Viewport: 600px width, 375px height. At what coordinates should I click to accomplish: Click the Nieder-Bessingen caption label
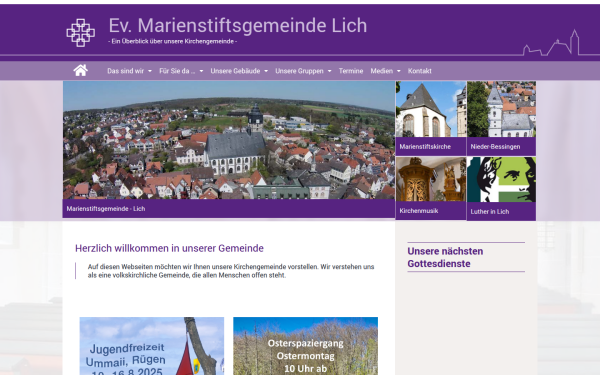495,147
